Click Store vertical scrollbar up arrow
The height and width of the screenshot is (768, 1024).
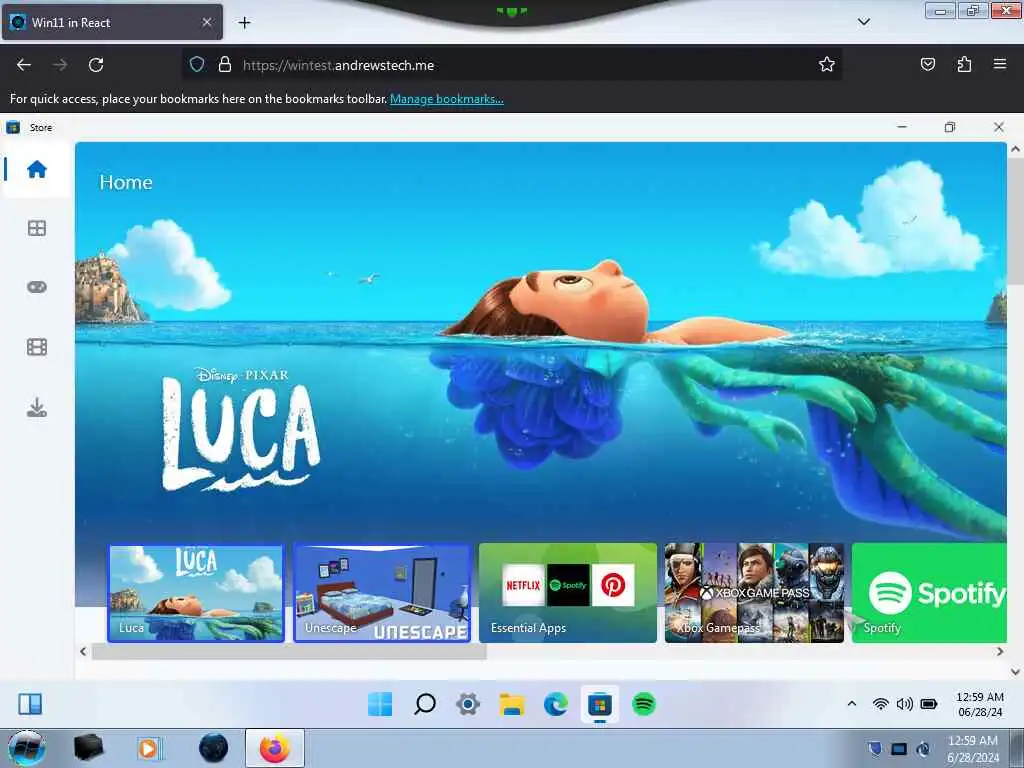pos(1015,149)
